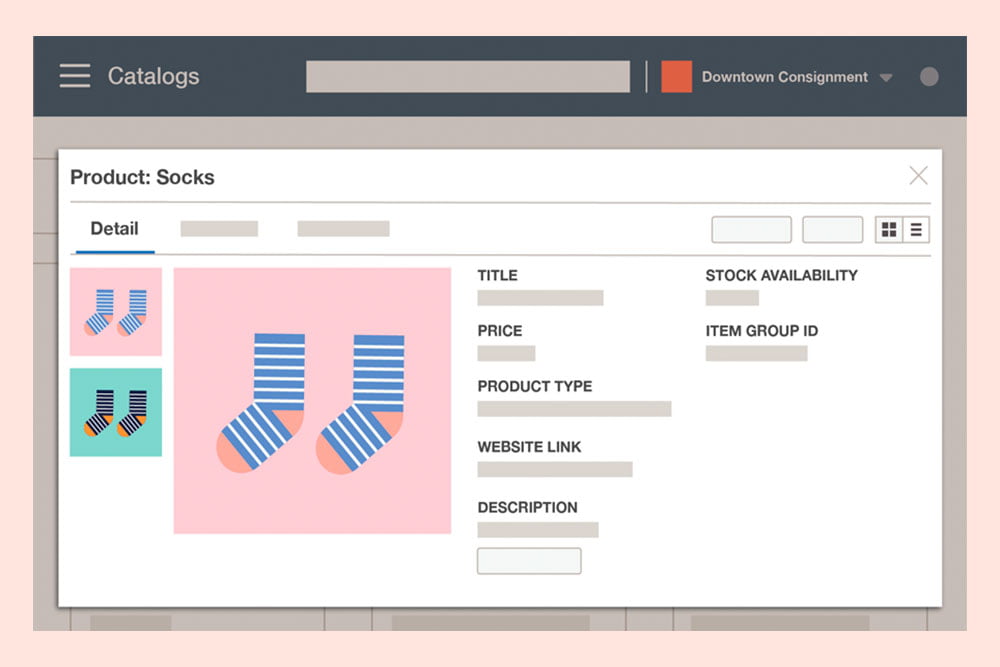Click the top search bar
This screenshot has width=1000, height=667.
467,76
